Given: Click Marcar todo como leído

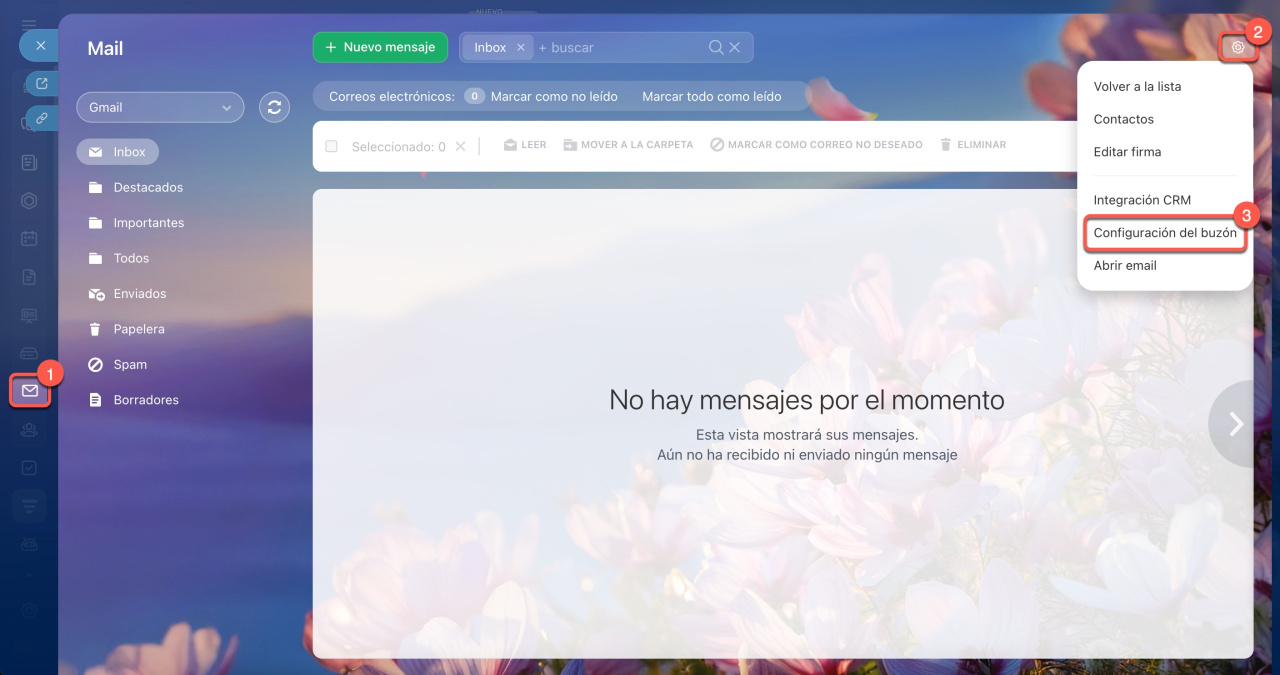Looking at the screenshot, I should (x=711, y=97).
